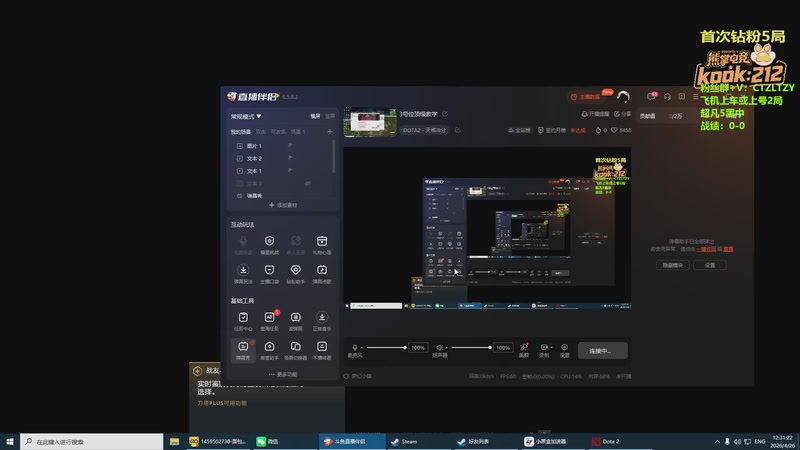This screenshot has height=450, width=800.
Task: Select the 我的场景 tab
Action: [240, 132]
